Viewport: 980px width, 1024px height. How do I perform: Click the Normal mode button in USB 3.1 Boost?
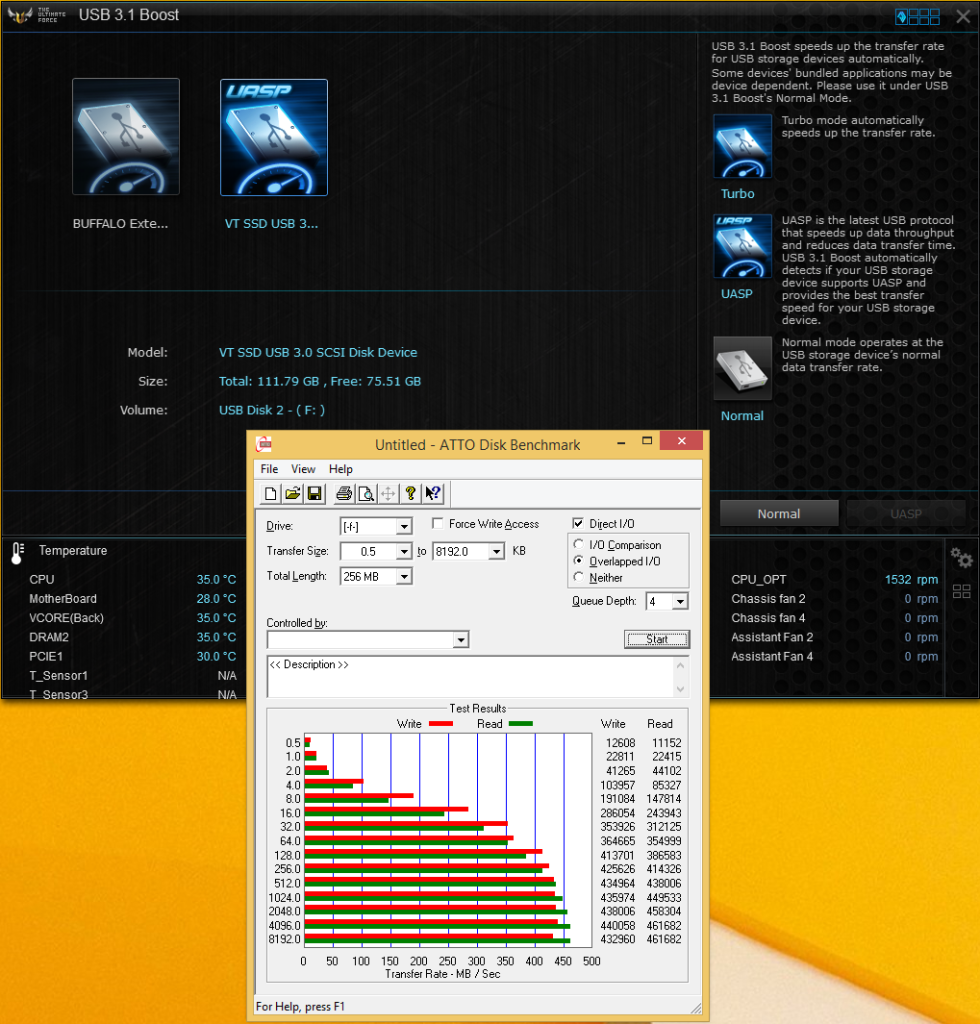point(779,514)
